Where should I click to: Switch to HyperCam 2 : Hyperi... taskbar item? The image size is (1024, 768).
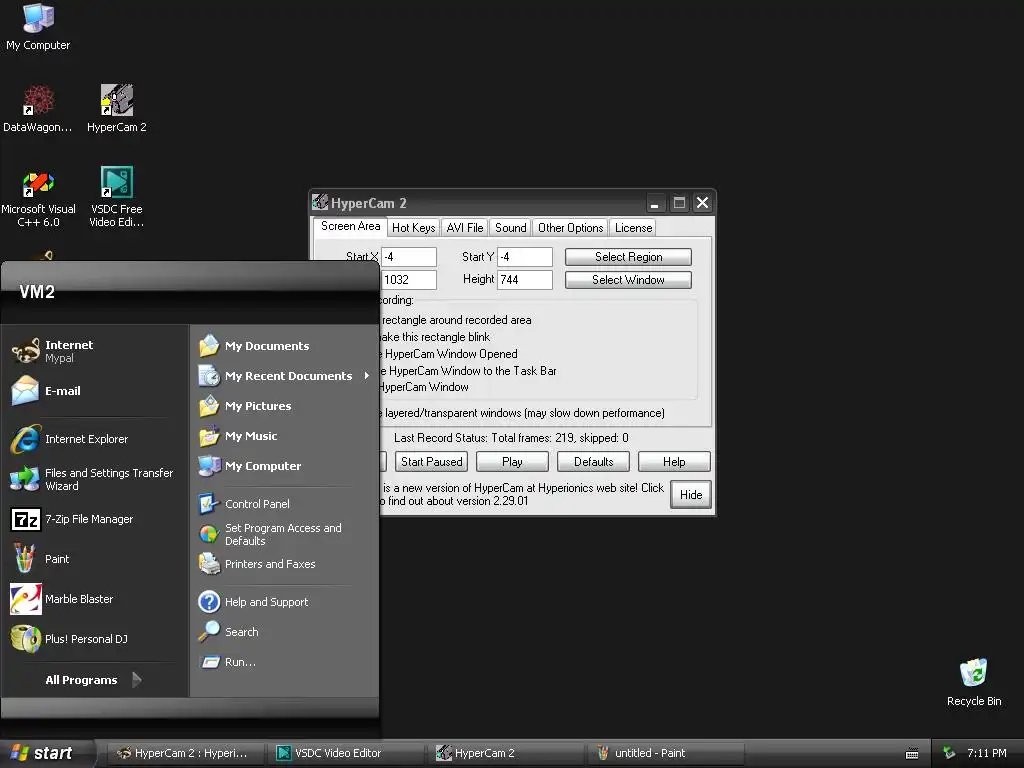pos(184,754)
